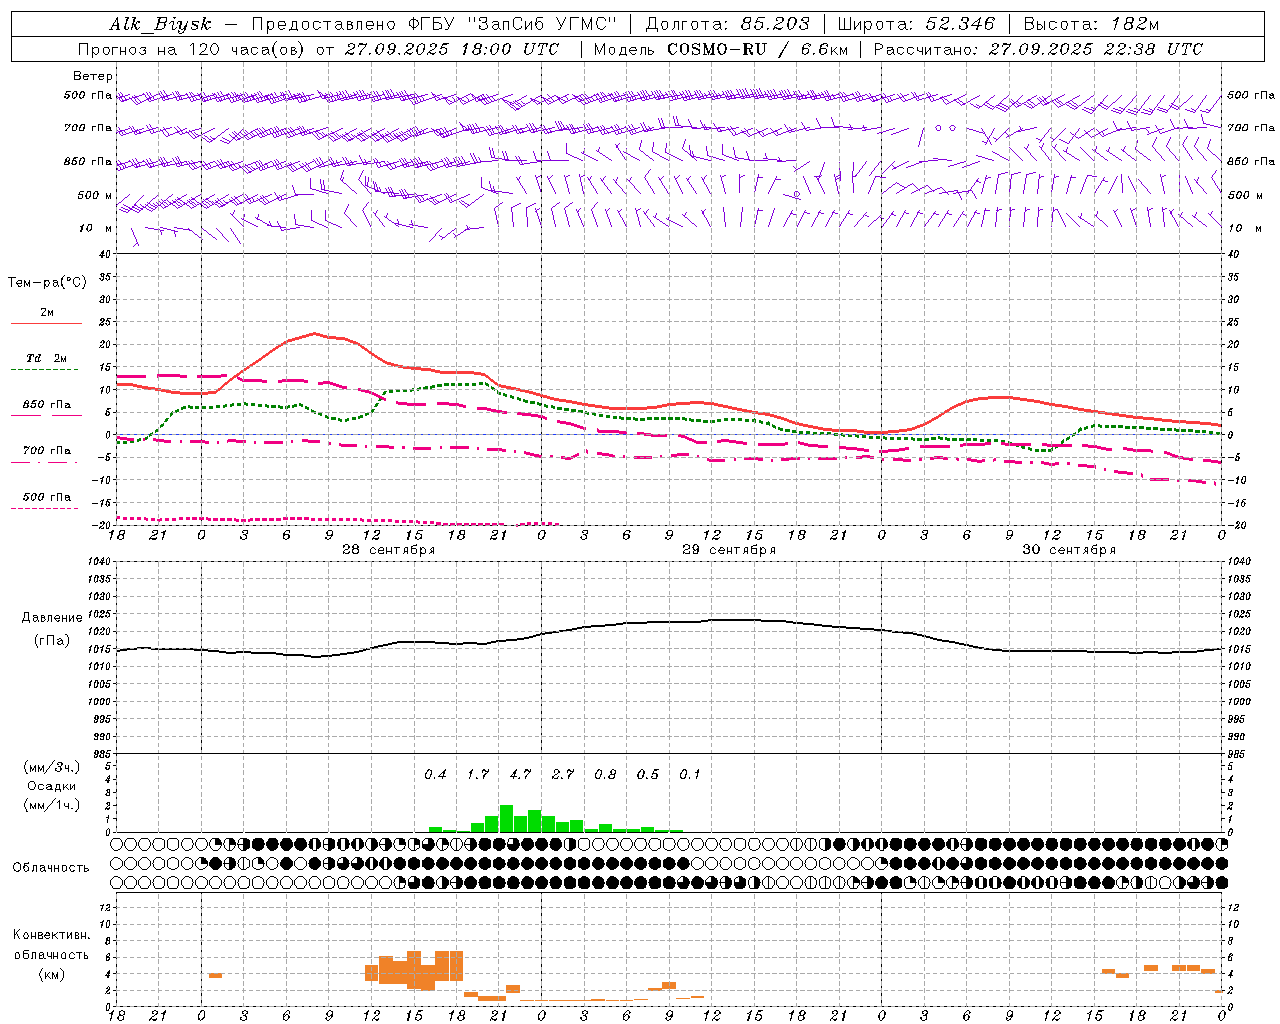Click the 3-hour precipitation value '2.7'
This screenshot has height=1024, width=1280.
pos(563,775)
